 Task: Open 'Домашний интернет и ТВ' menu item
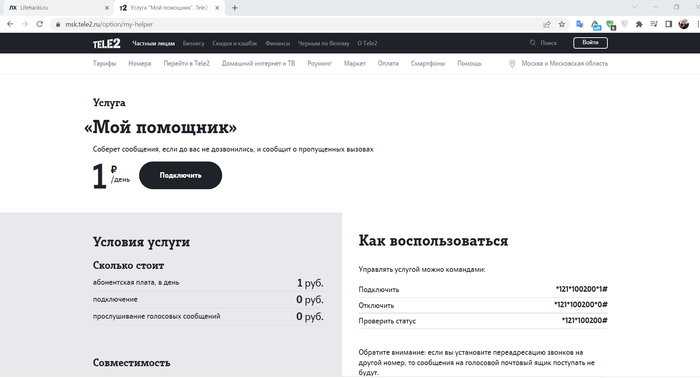(x=258, y=63)
